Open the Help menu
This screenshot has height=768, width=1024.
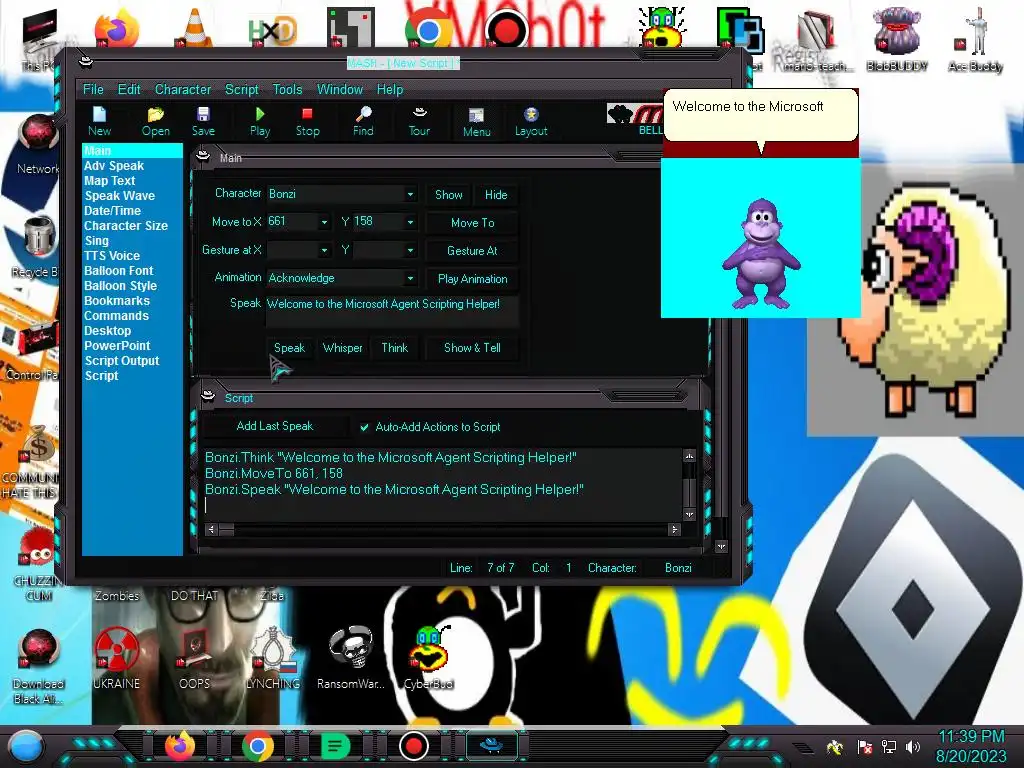pos(390,89)
